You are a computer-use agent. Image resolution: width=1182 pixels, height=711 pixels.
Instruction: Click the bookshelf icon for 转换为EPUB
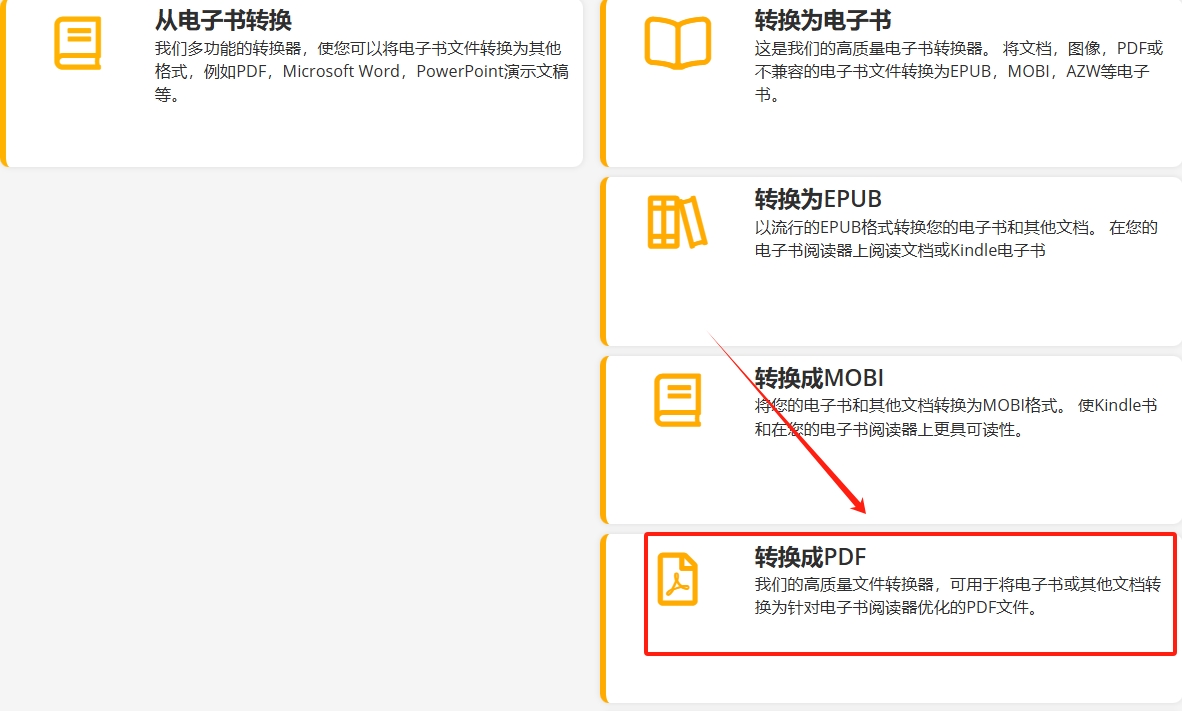[x=677, y=222]
